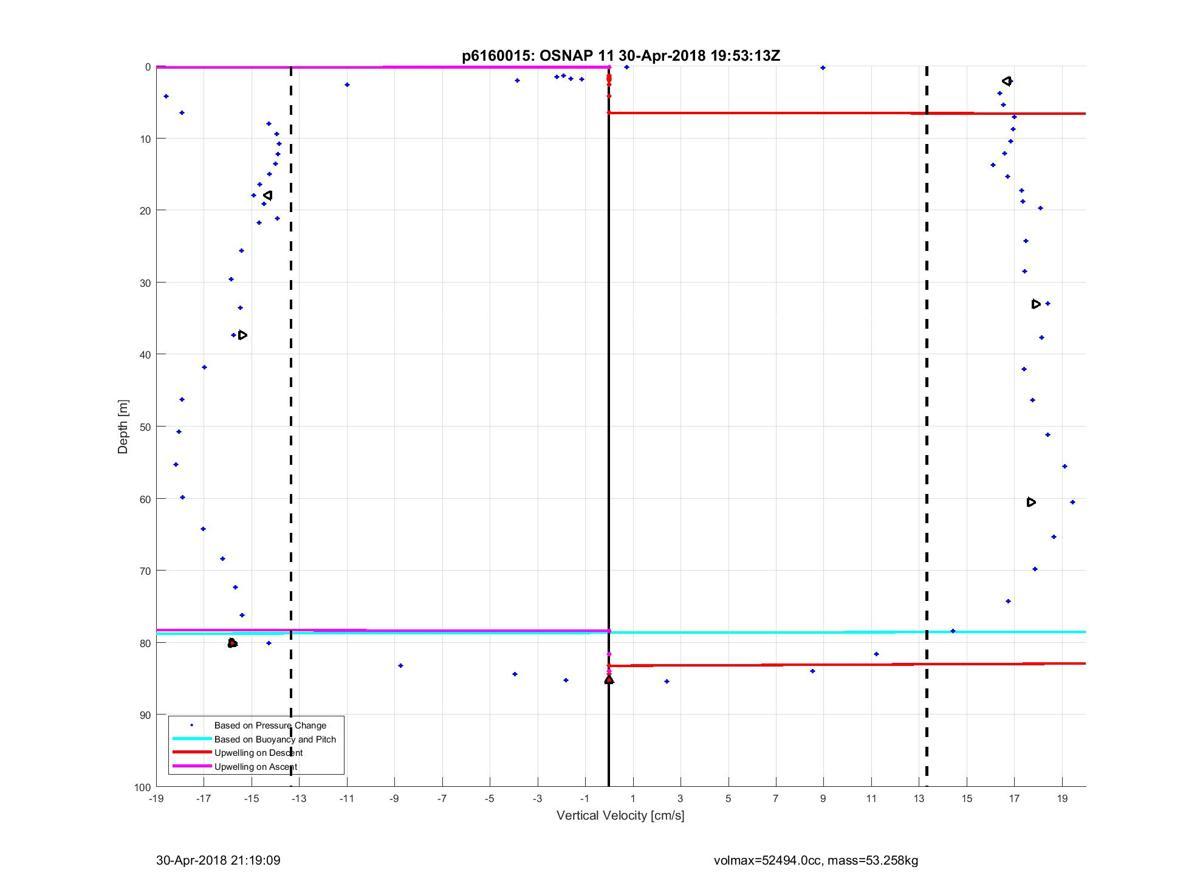Screen dimensions: 1200x885
Task: Click legend entry 'Based on Pressure Change'
Action: click(x=270, y=725)
